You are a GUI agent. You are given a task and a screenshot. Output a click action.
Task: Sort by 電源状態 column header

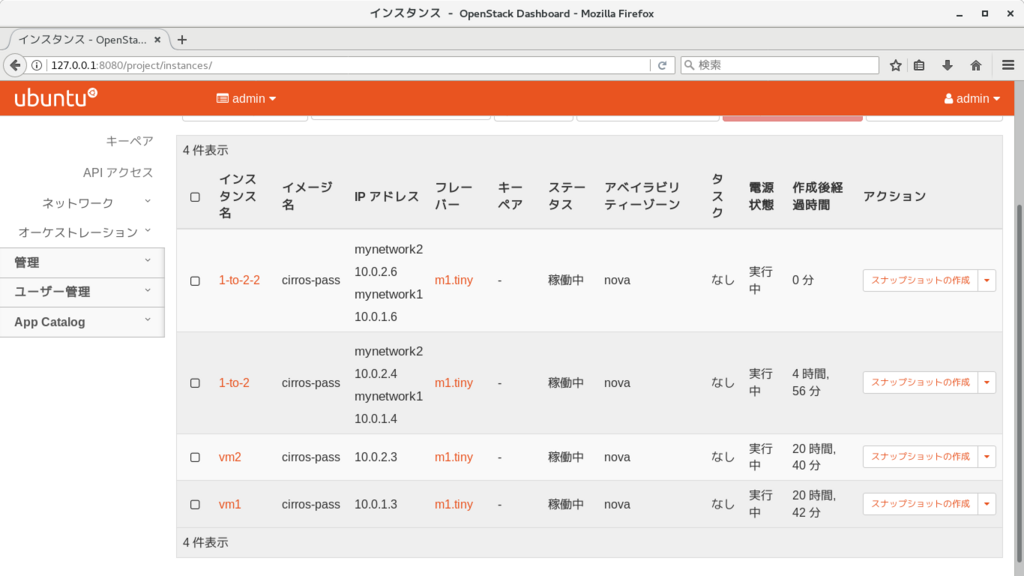tap(761, 196)
